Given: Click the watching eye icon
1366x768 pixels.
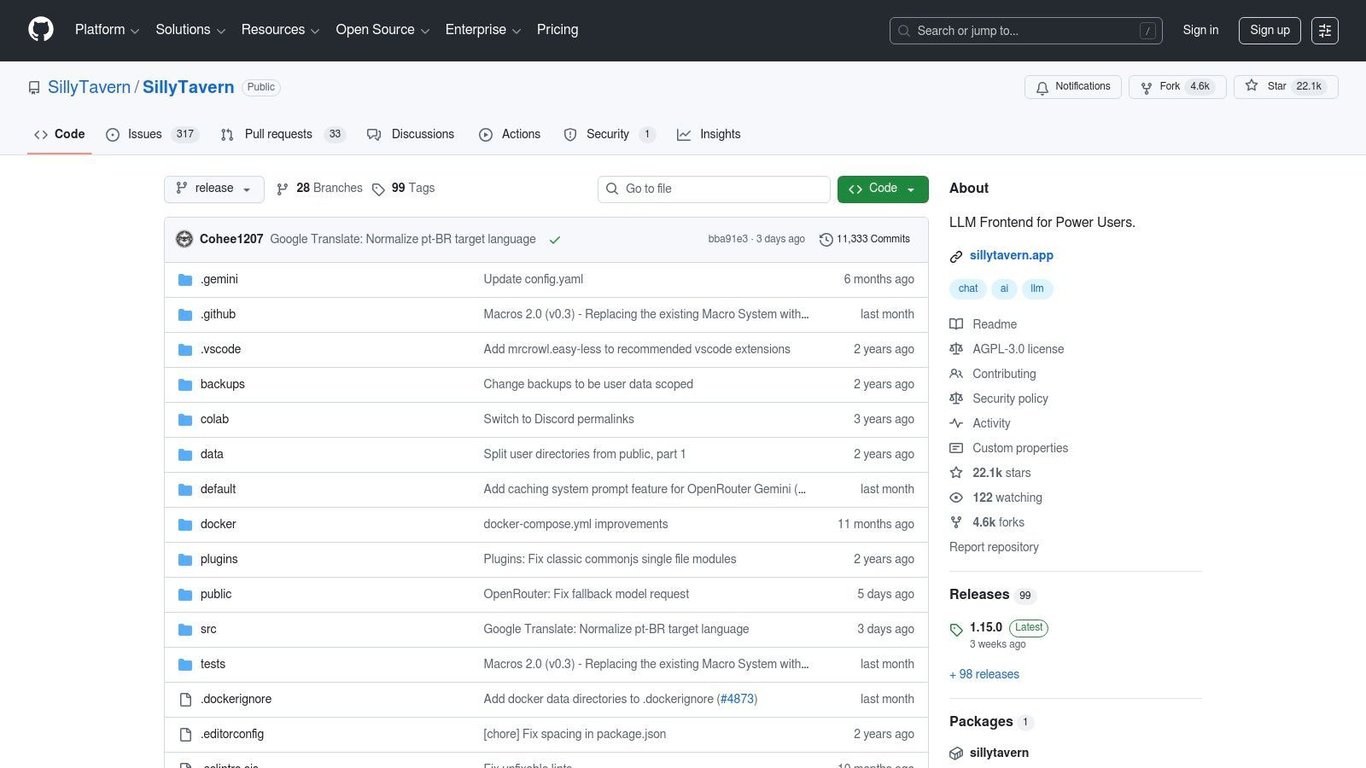Looking at the screenshot, I should coord(956,498).
